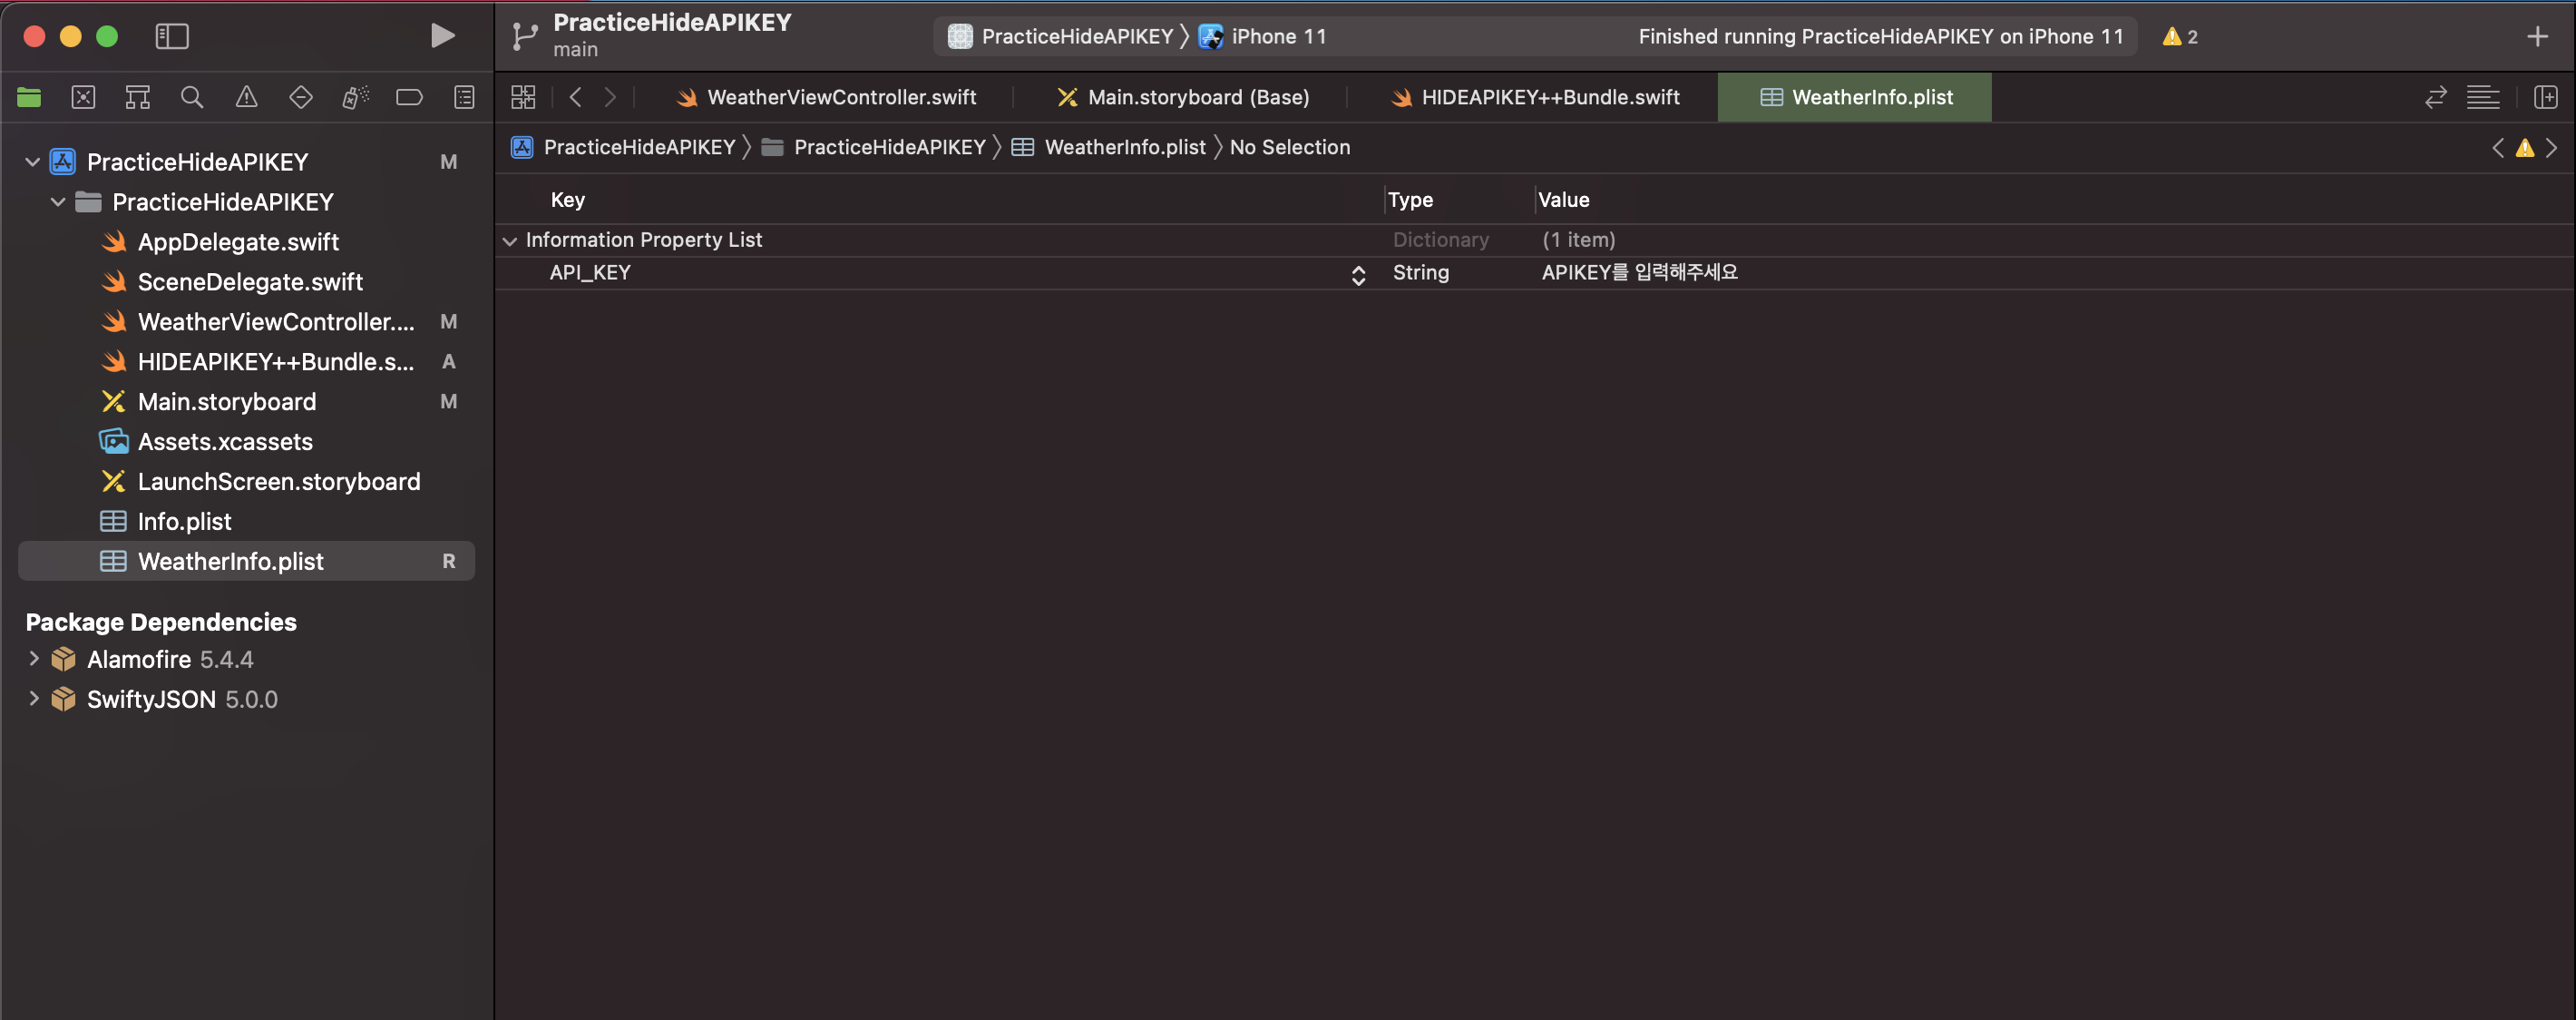Viewport: 2576px width, 1020px height.
Task: Add editor on right split icon
Action: click(2545, 97)
